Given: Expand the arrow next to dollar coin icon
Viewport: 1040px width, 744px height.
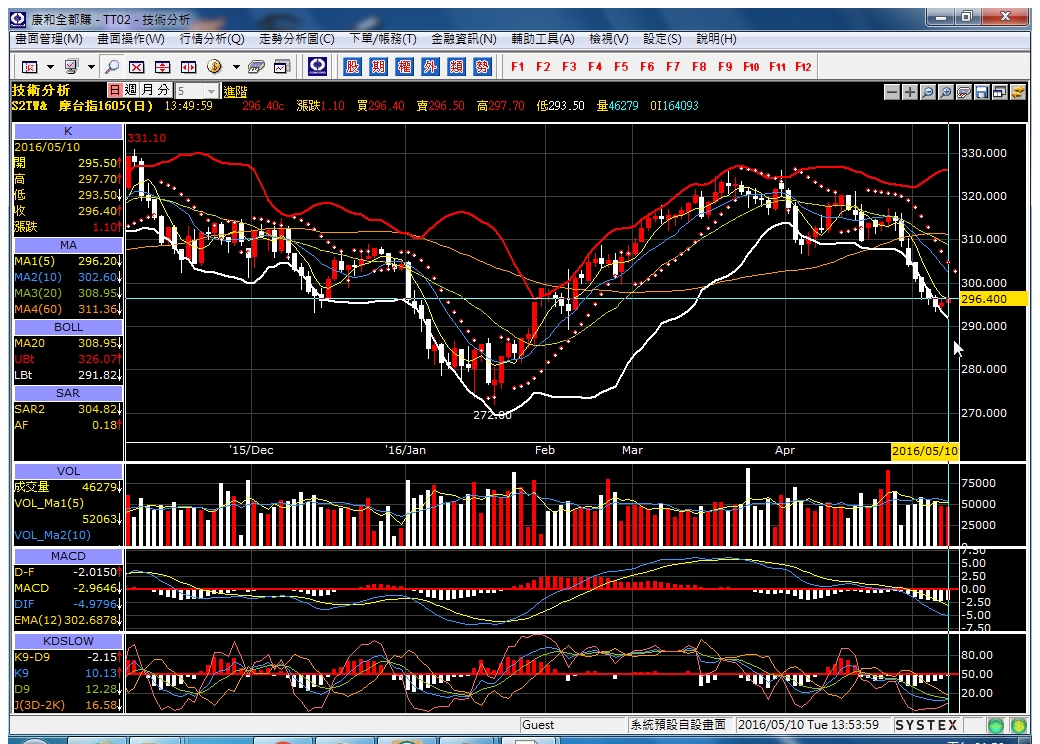Looking at the screenshot, I should [236, 66].
